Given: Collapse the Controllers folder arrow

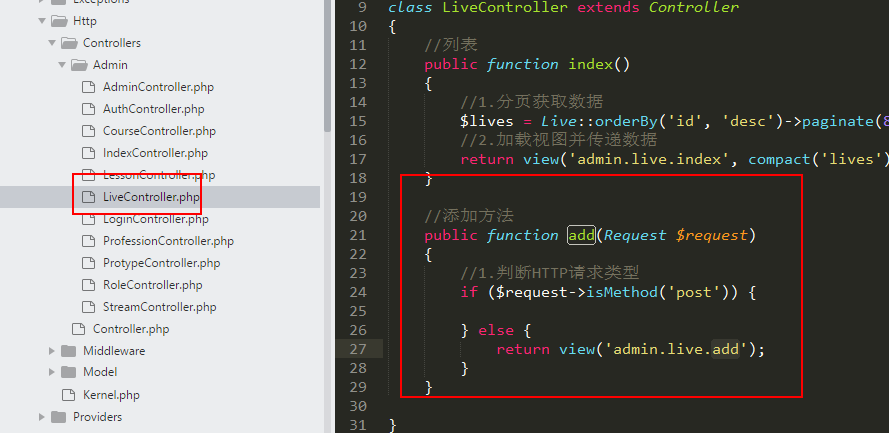Looking at the screenshot, I should click(x=51, y=43).
